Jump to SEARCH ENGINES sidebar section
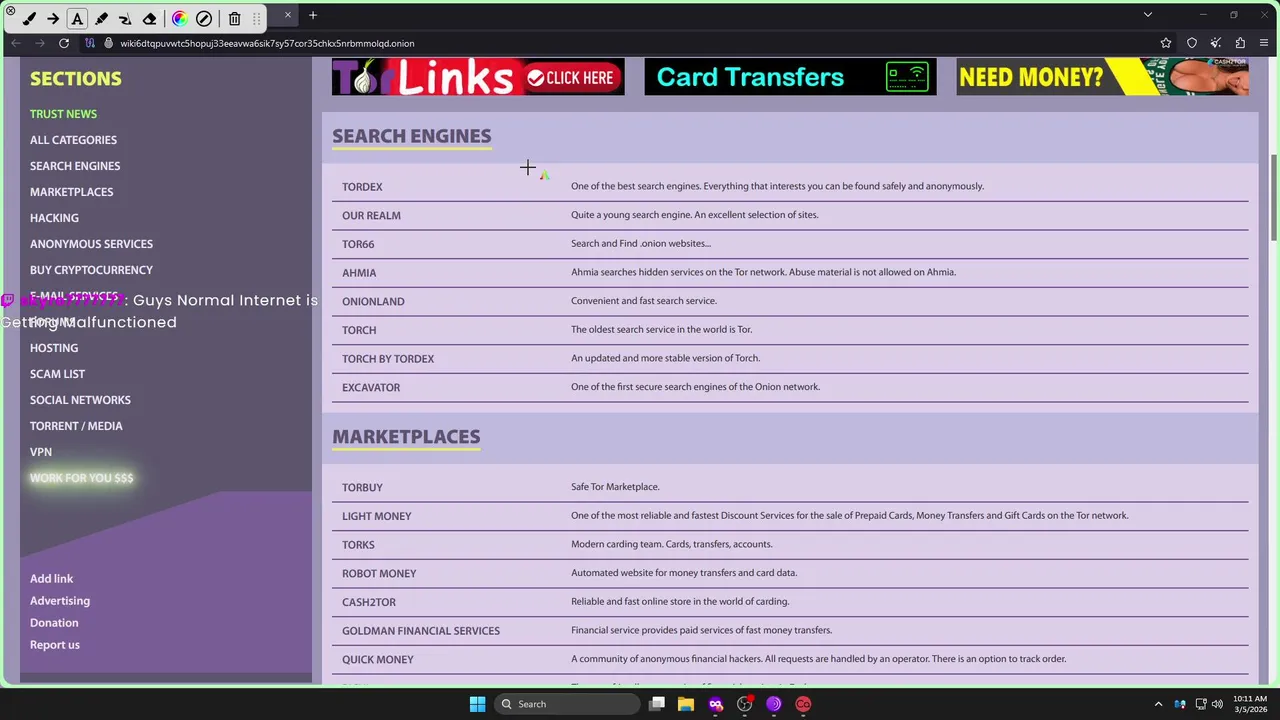This screenshot has width=1280, height=720. pos(75,166)
